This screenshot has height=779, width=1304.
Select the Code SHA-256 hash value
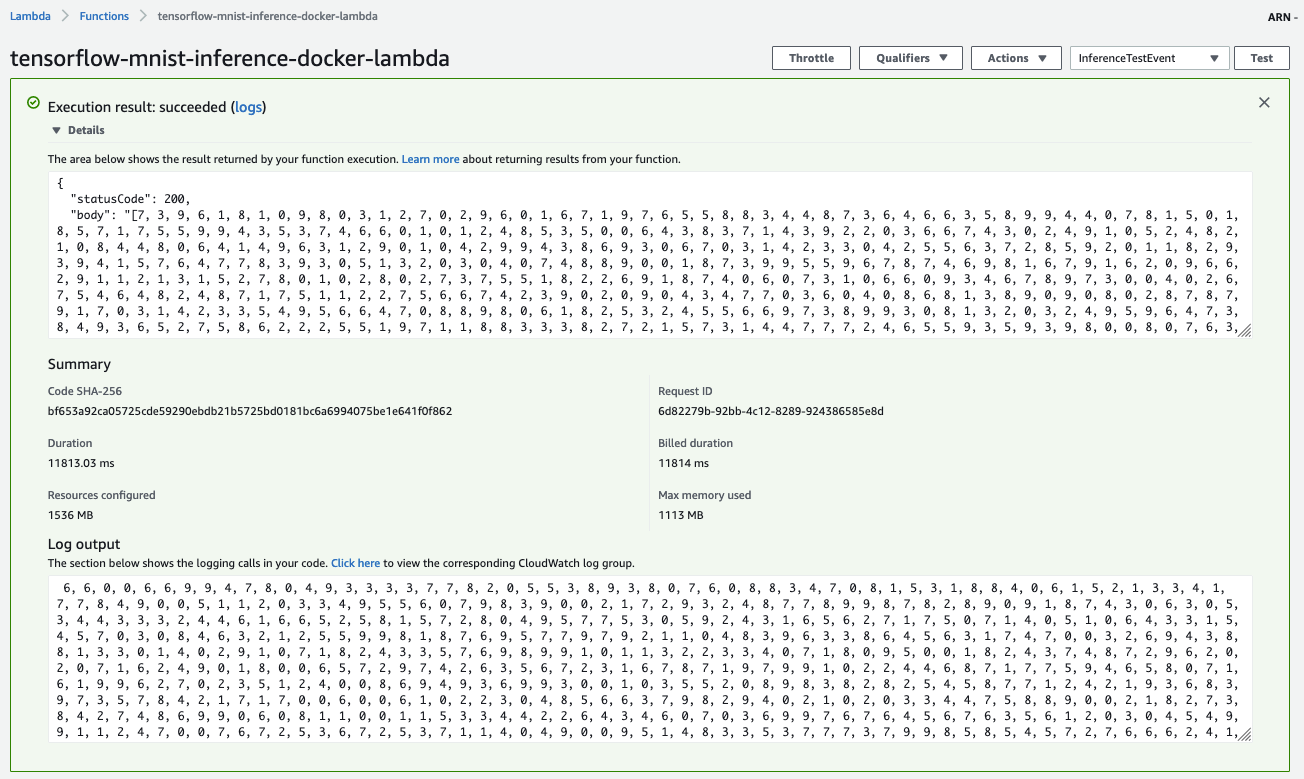tap(250, 411)
